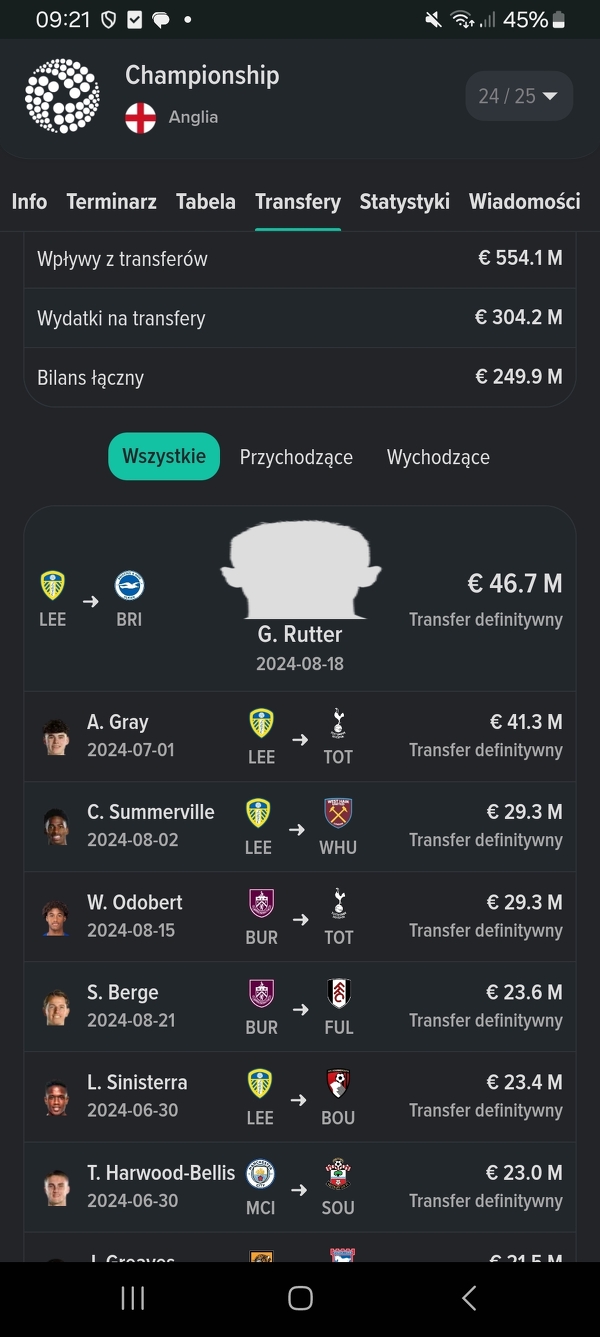This screenshot has width=600, height=1337.
Task: Open the Terminarz tab
Action: coord(111,202)
